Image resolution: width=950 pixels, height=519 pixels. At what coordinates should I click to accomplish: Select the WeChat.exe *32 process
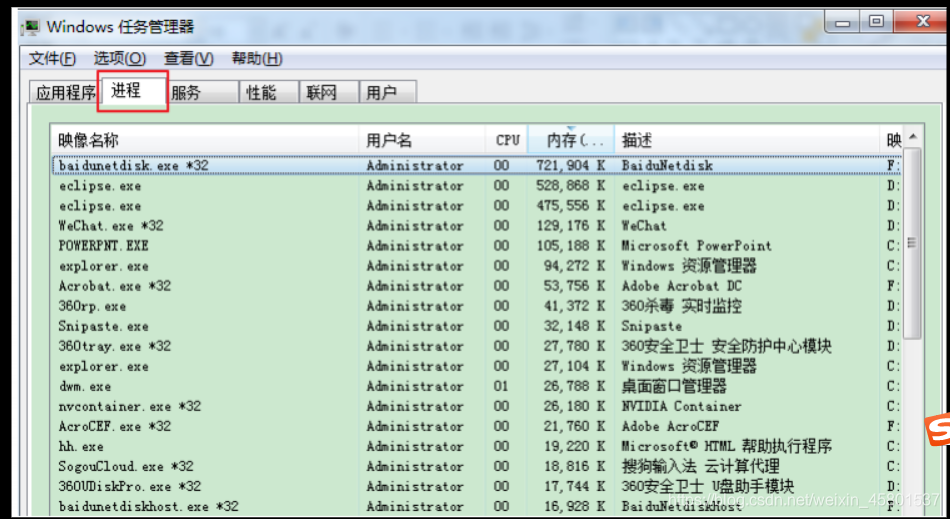click(x=477, y=226)
